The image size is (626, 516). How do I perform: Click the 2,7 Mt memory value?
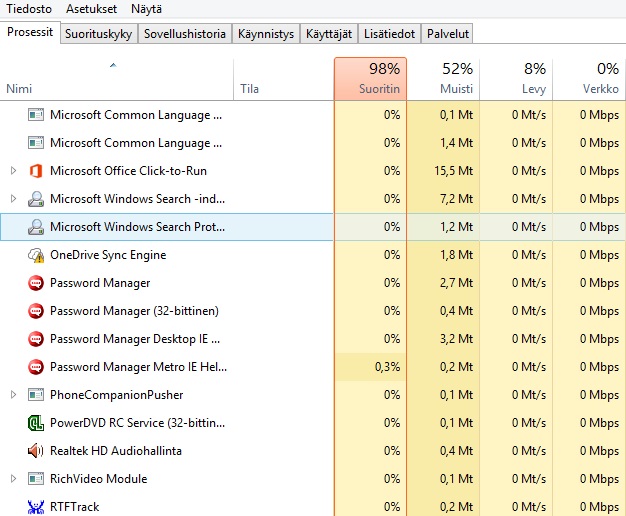(456, 283)
